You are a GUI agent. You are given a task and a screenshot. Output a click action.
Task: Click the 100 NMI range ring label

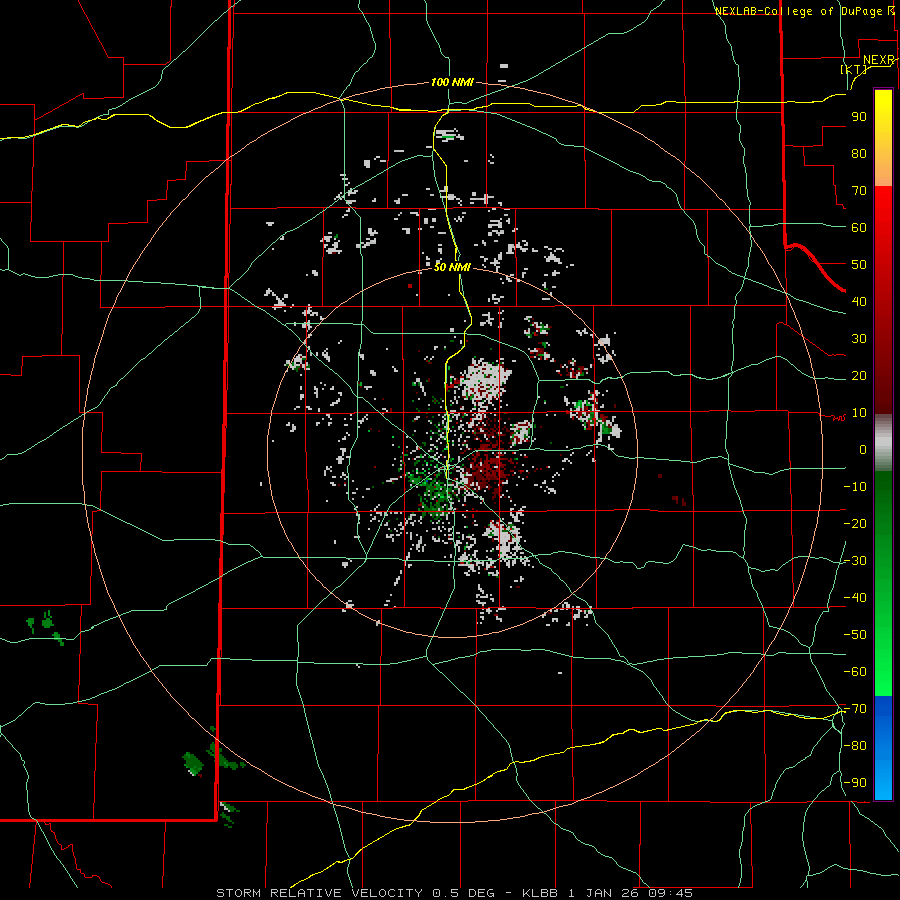(x=452, y=82)
